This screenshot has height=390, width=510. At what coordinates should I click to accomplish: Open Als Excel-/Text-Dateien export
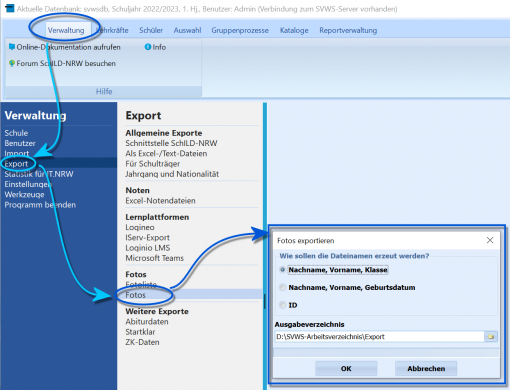click(166, 154)
